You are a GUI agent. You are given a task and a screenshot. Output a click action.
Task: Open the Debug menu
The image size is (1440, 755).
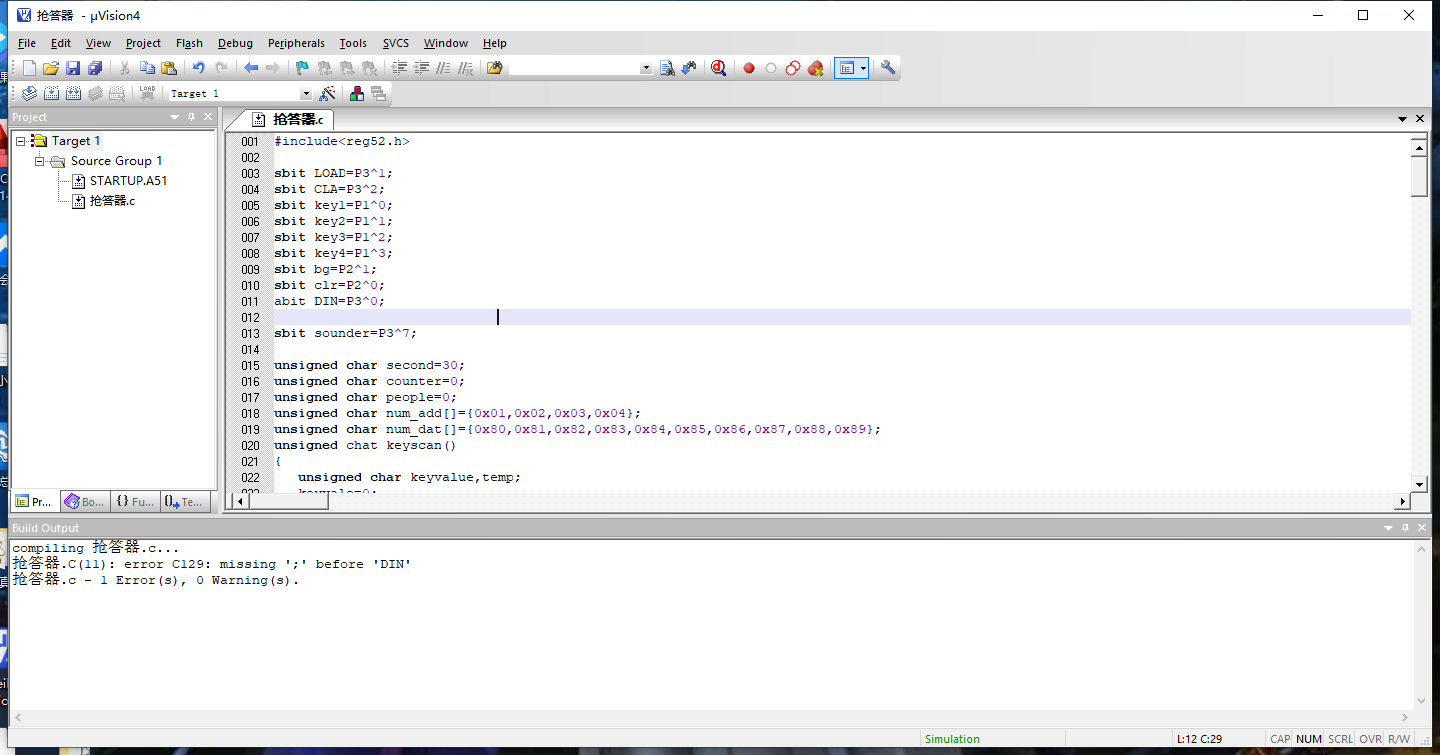(235, 43)
